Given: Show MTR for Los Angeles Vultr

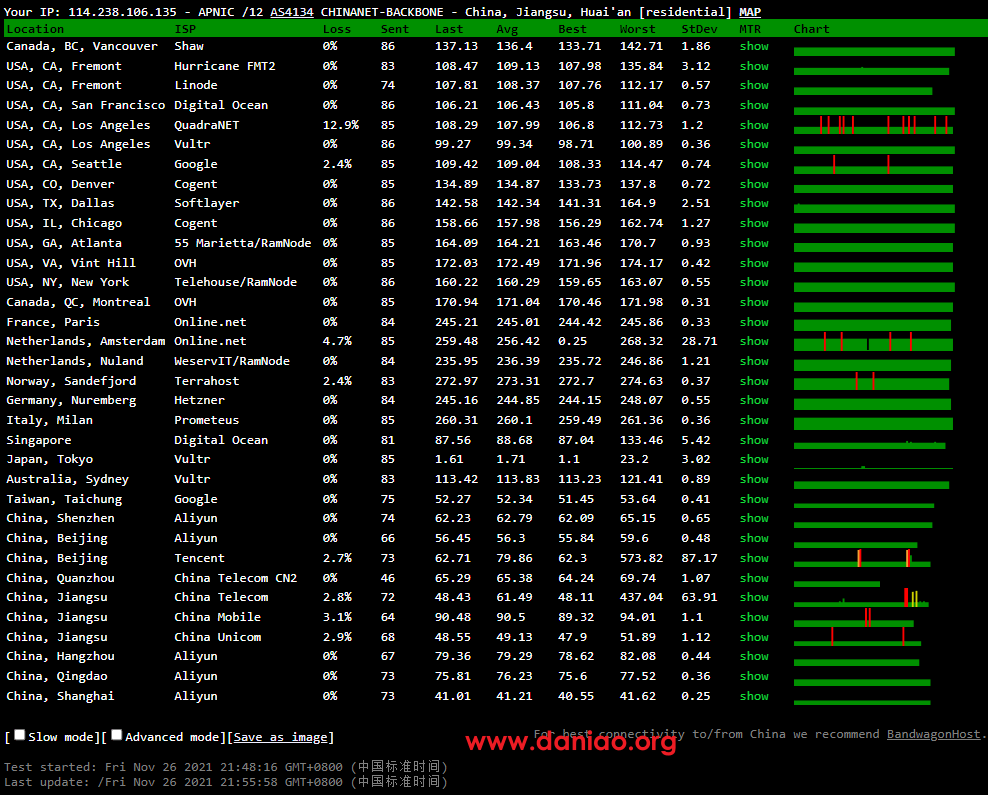Looking at the screenshot, I should [x=754, y=144].
